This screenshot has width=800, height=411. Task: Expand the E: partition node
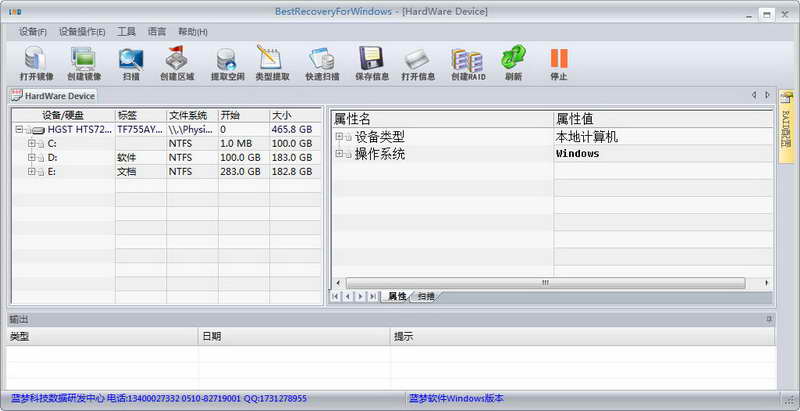[32, 172]
